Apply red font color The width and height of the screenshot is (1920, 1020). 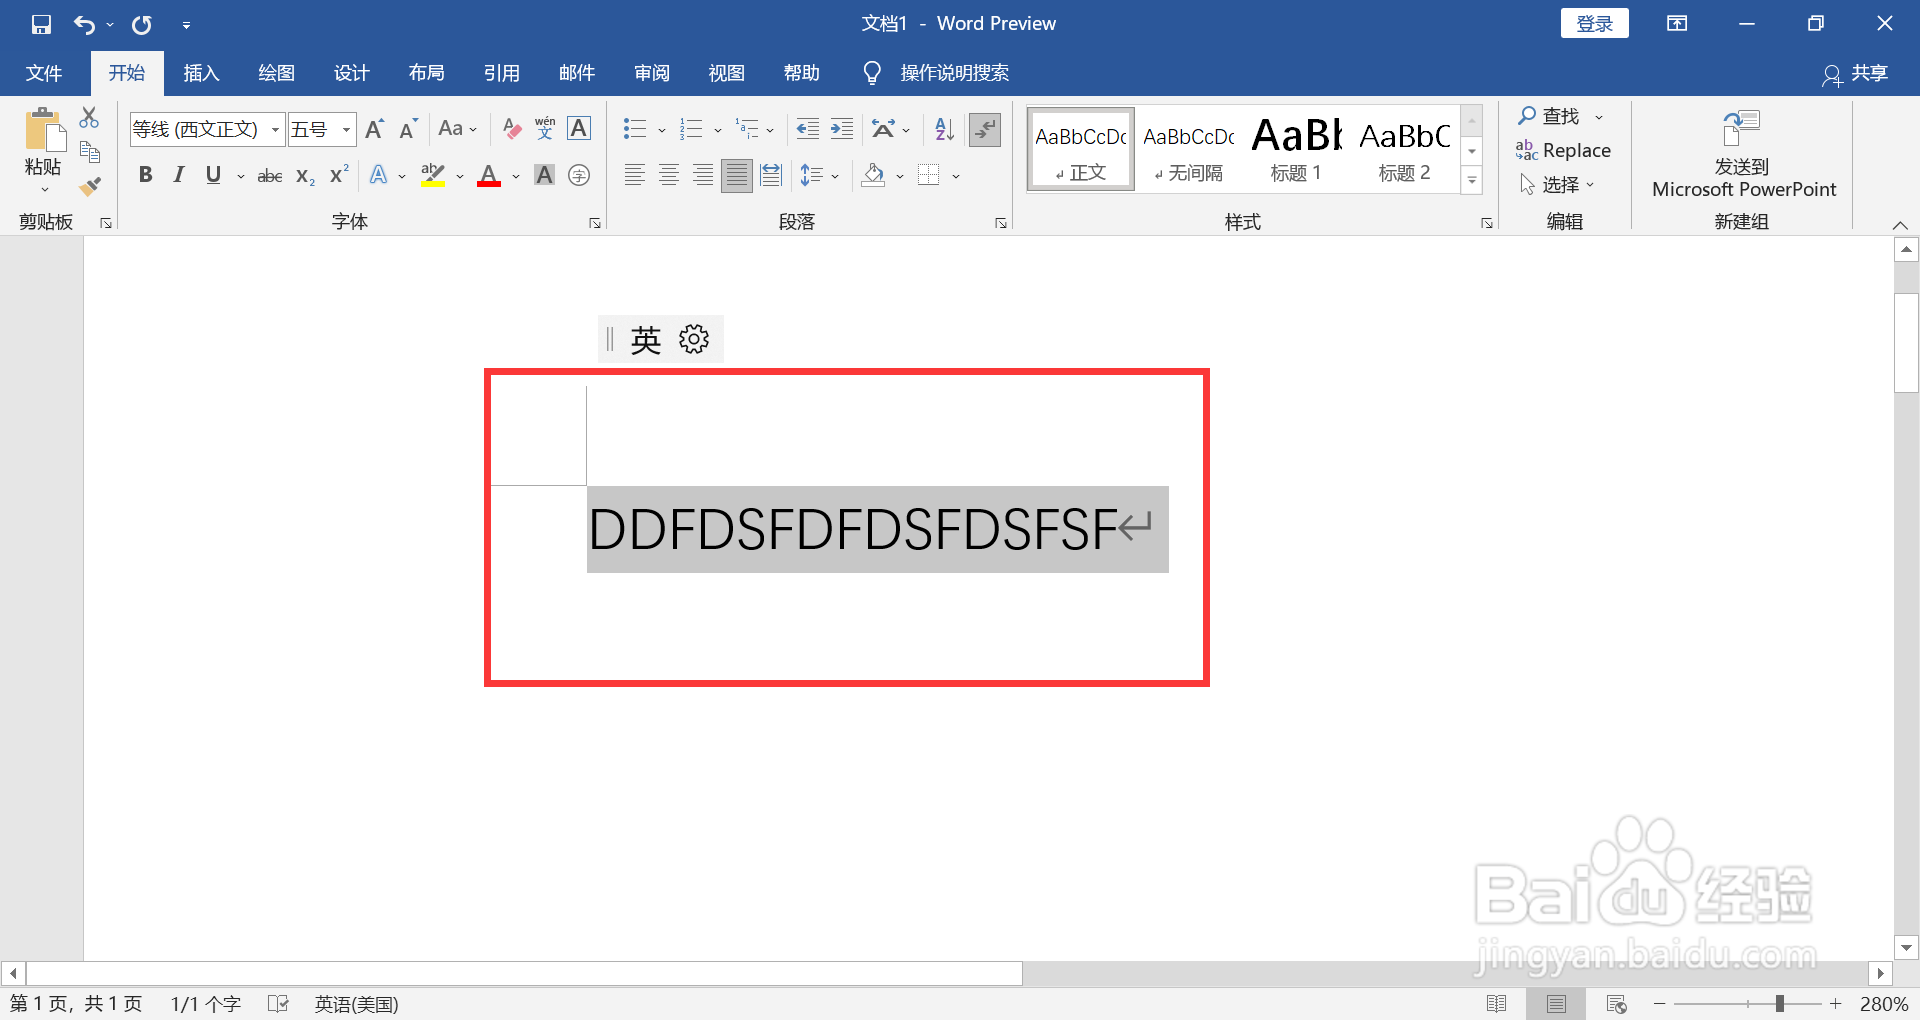tap(489, 176)
